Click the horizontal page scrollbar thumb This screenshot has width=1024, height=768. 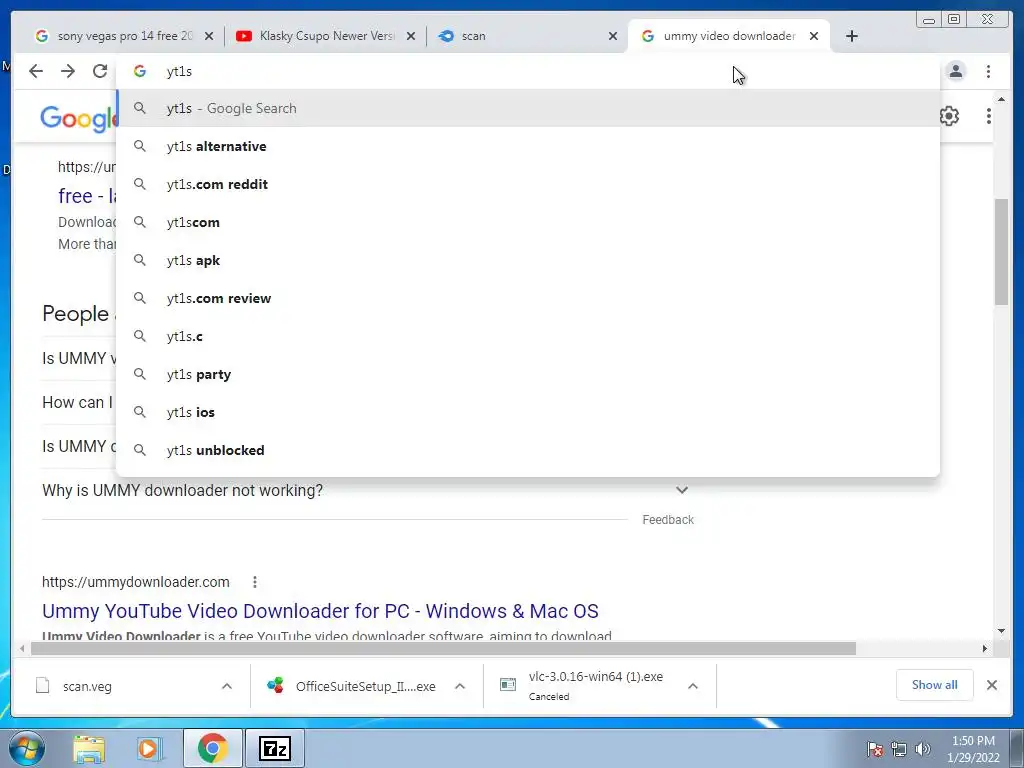click(443, 648)
